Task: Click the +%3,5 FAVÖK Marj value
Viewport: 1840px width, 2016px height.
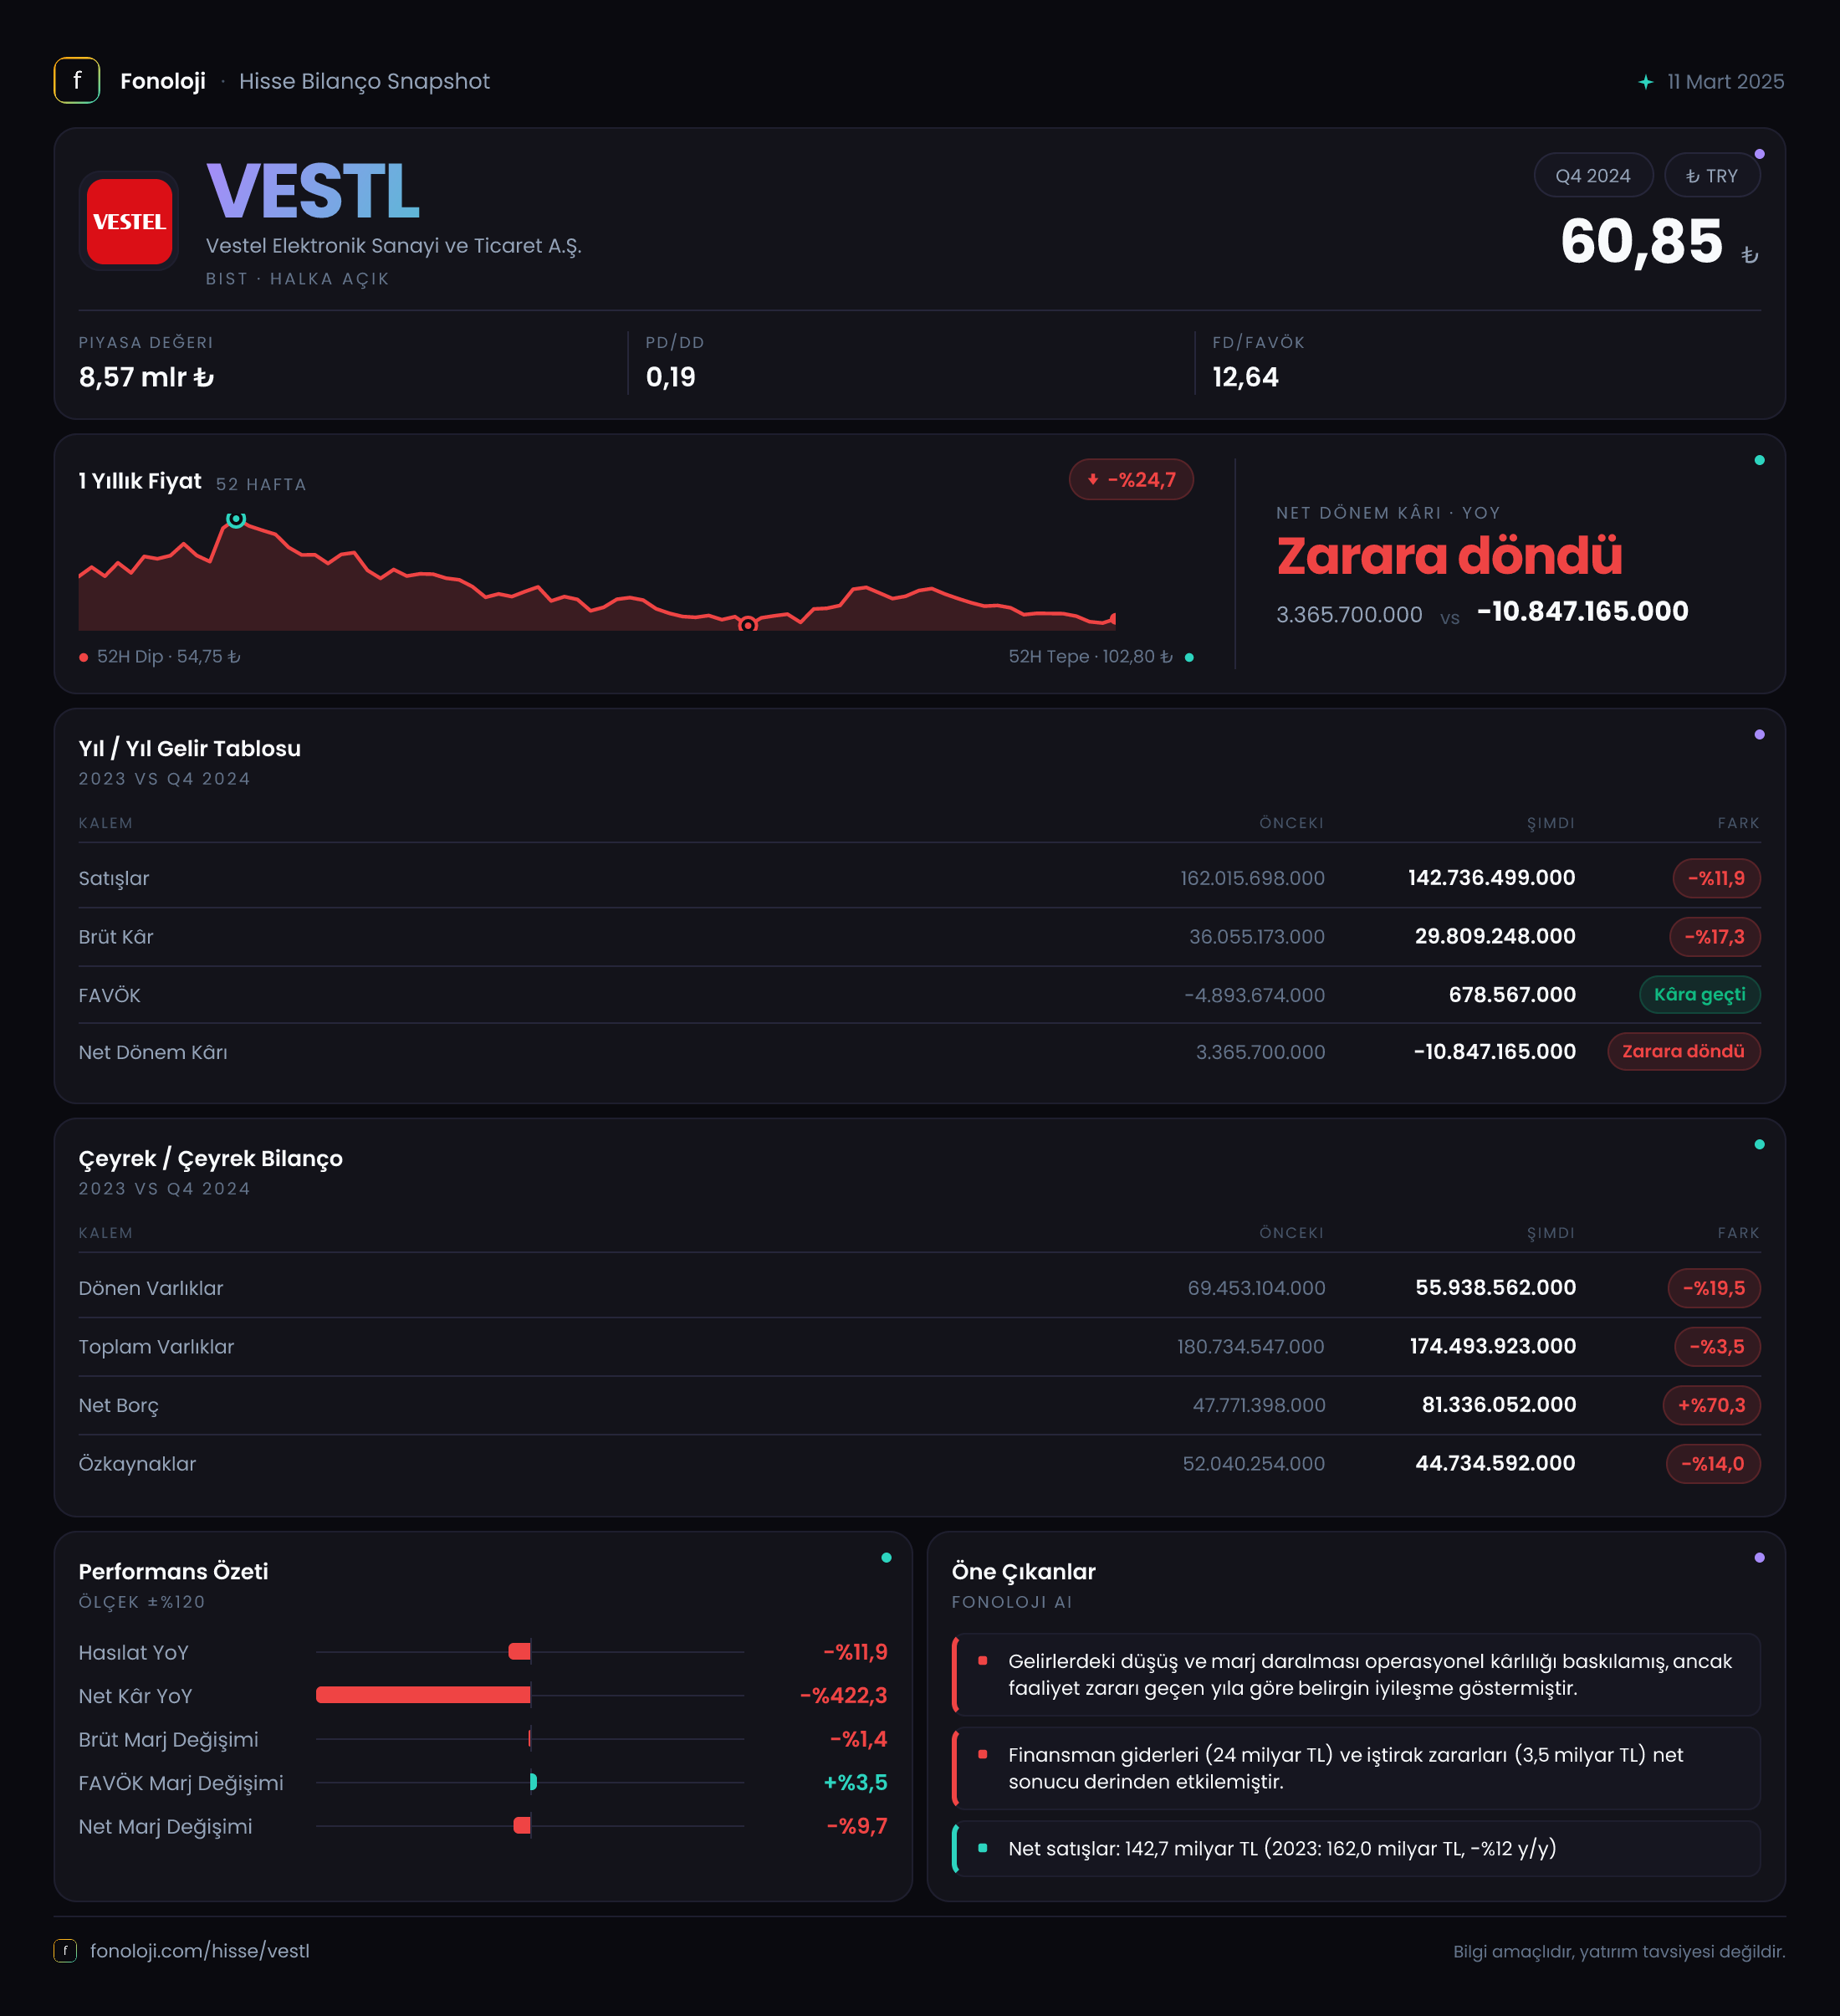Action: [x=855, y=1783]
